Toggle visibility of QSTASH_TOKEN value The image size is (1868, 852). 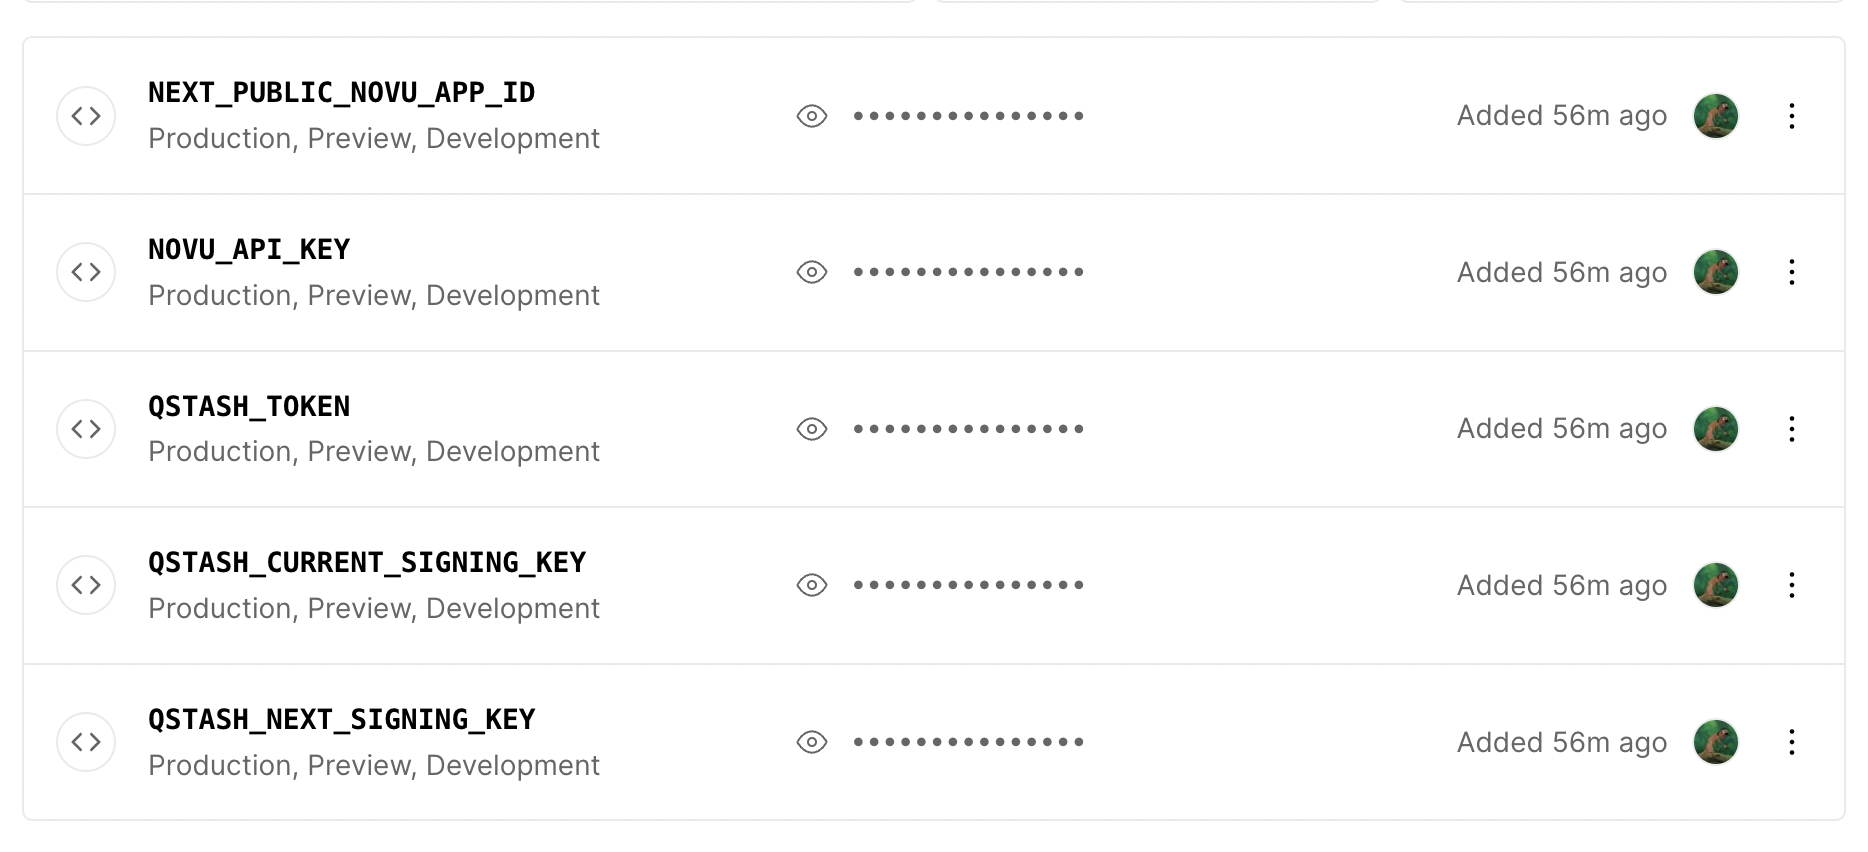click(812, 429)
